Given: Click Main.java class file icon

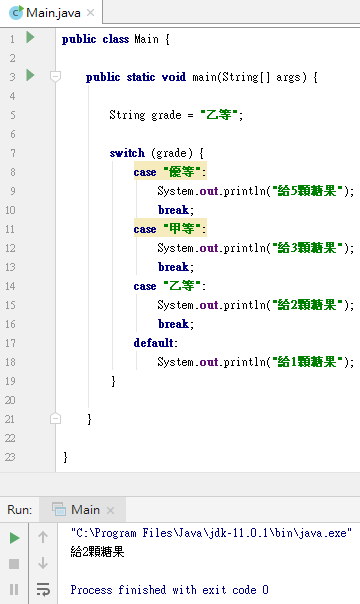Looking at the screenshot, I should click(x=16, y=13).
